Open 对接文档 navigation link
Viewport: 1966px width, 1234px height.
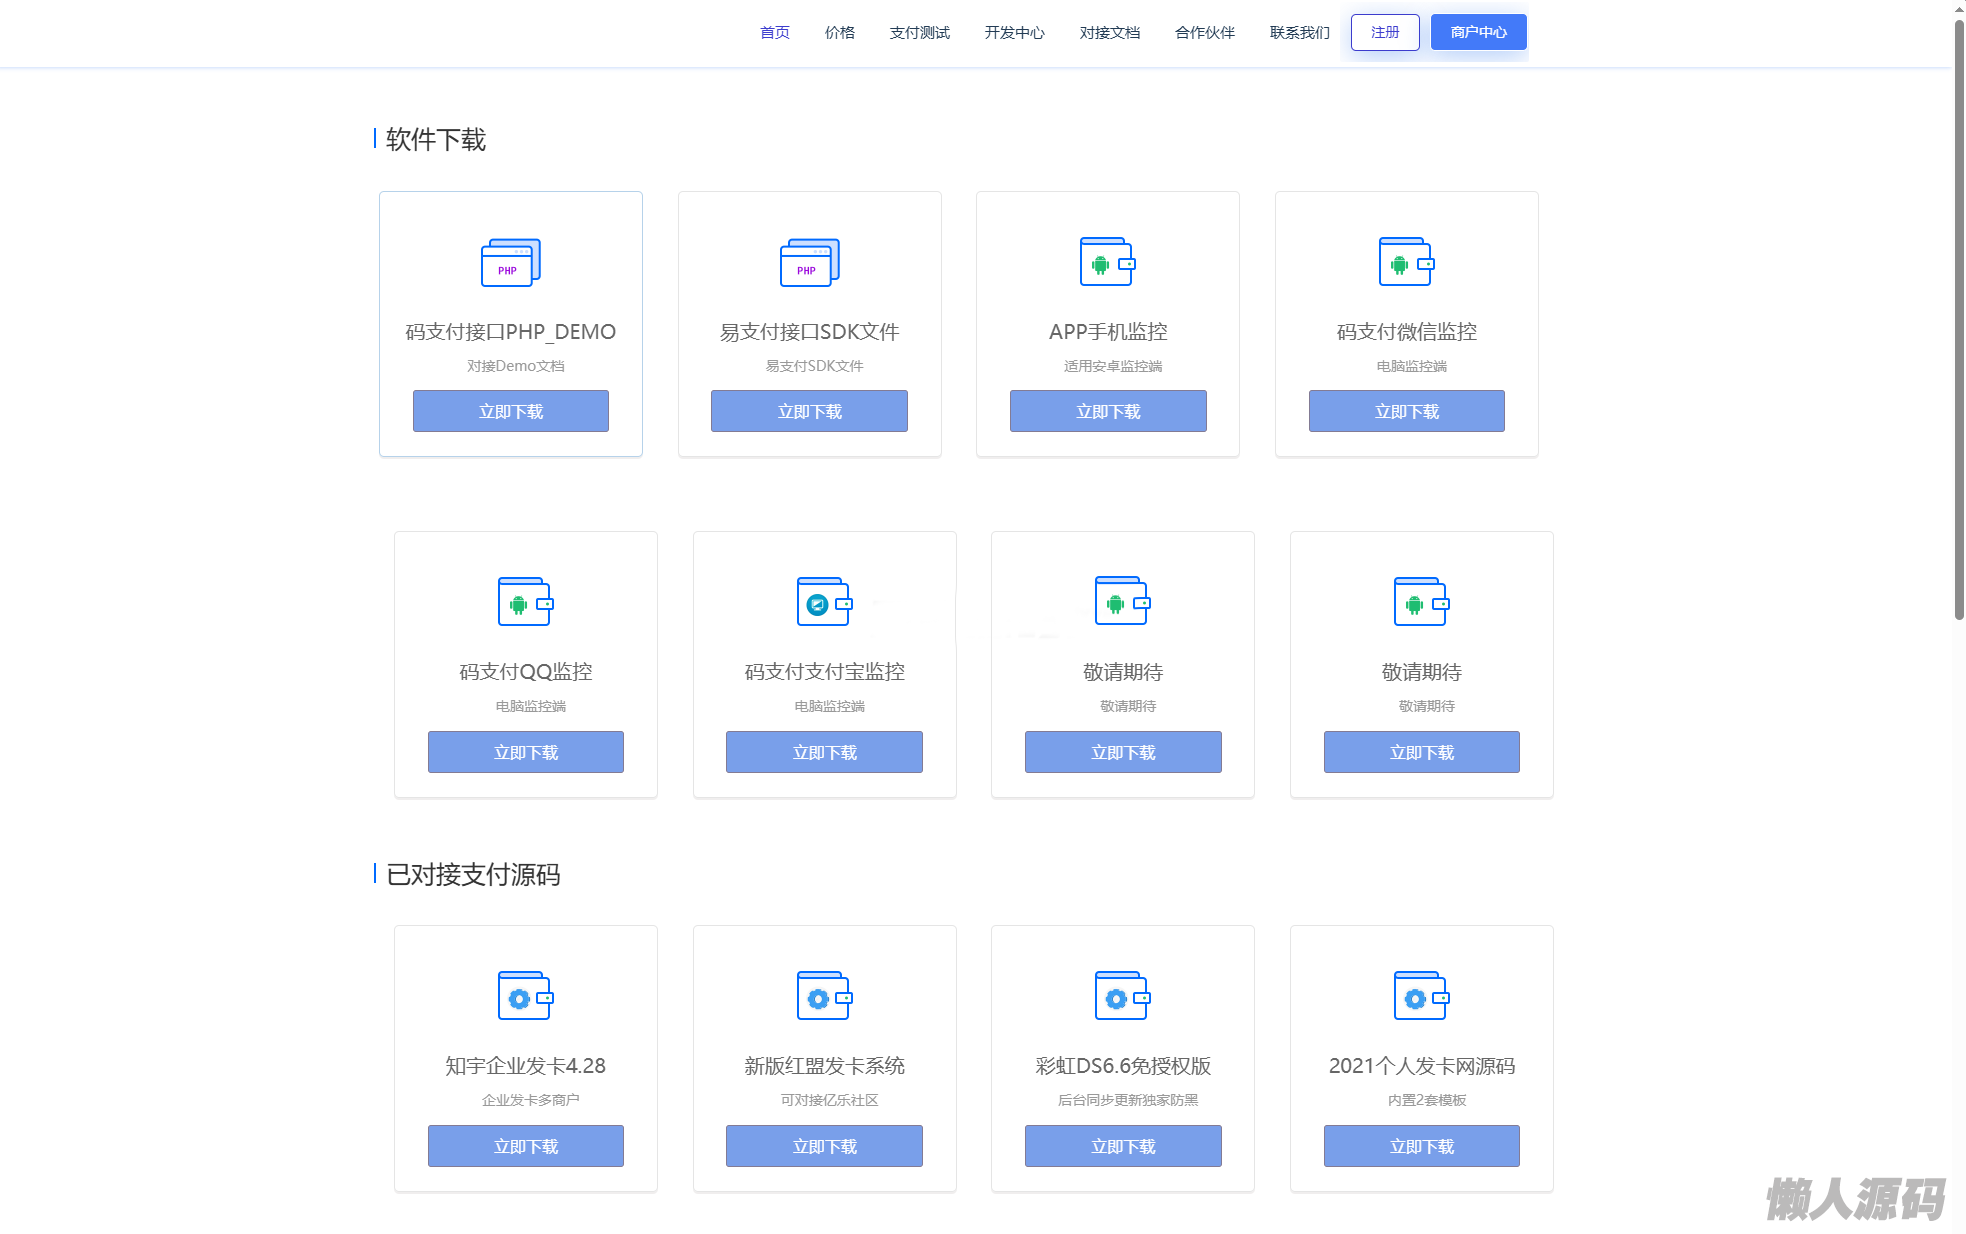coord(1109,33)
